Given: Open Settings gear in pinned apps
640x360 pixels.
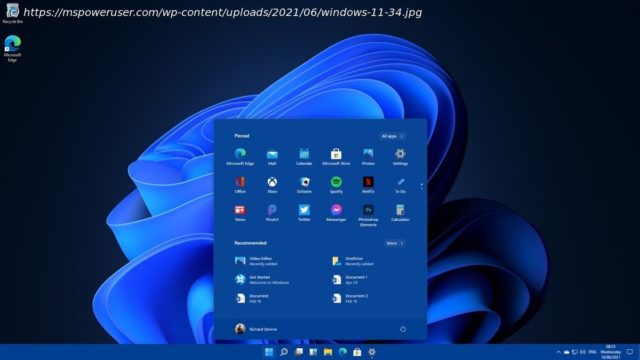Looking at the screenshot, I should 400,157.
